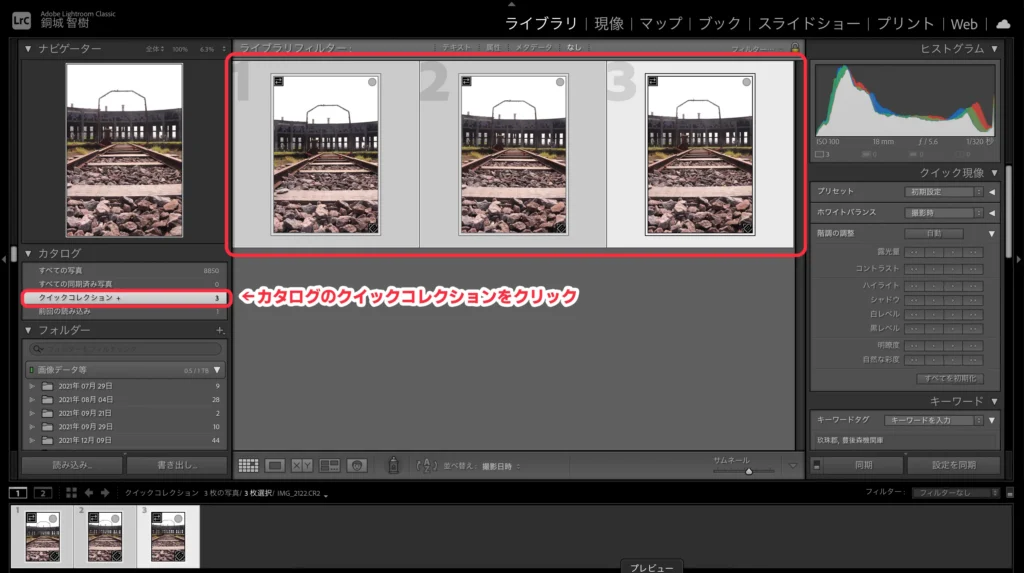This screenshot has height=573, width=1024.
Task: Go back with filmstrip left arrow
Action: pyautogui.click(x=89, y=493)
